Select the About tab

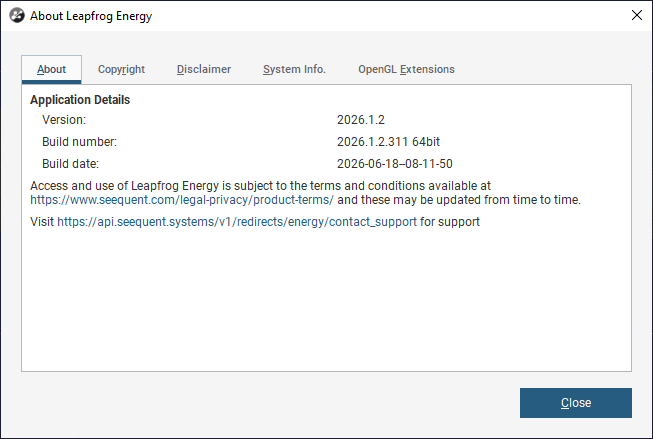point(51,69)
